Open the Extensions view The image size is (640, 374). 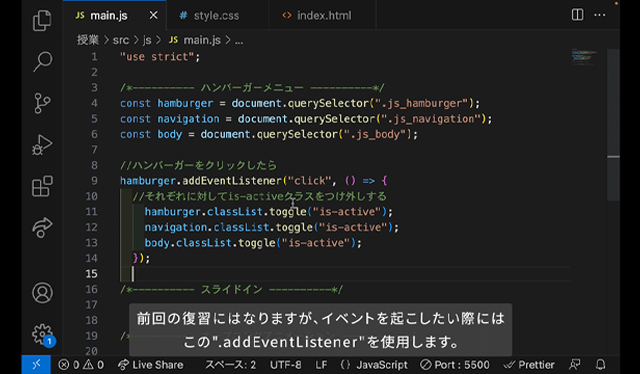click(42, 186)
